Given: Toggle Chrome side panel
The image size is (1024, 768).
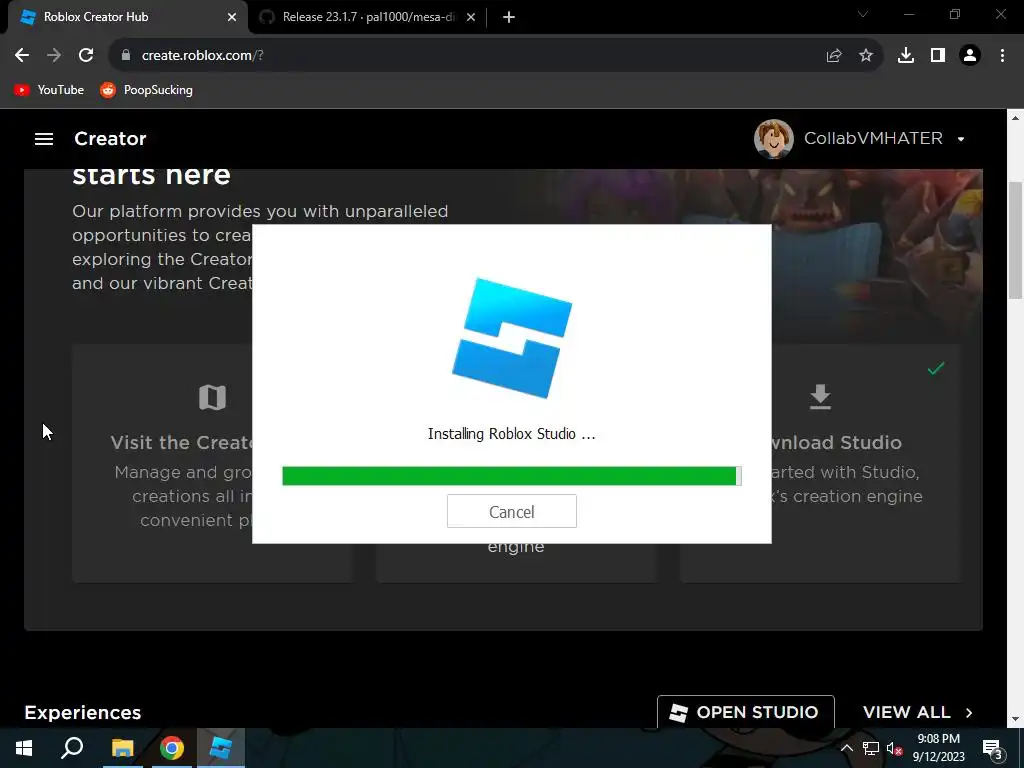Looking at the screenshot, I should (938, 56).
